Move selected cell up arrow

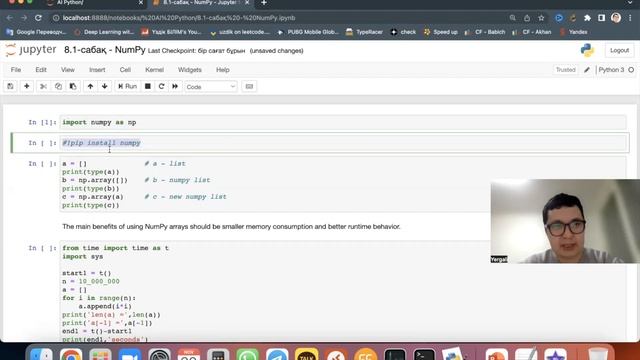tap(90, 87)
